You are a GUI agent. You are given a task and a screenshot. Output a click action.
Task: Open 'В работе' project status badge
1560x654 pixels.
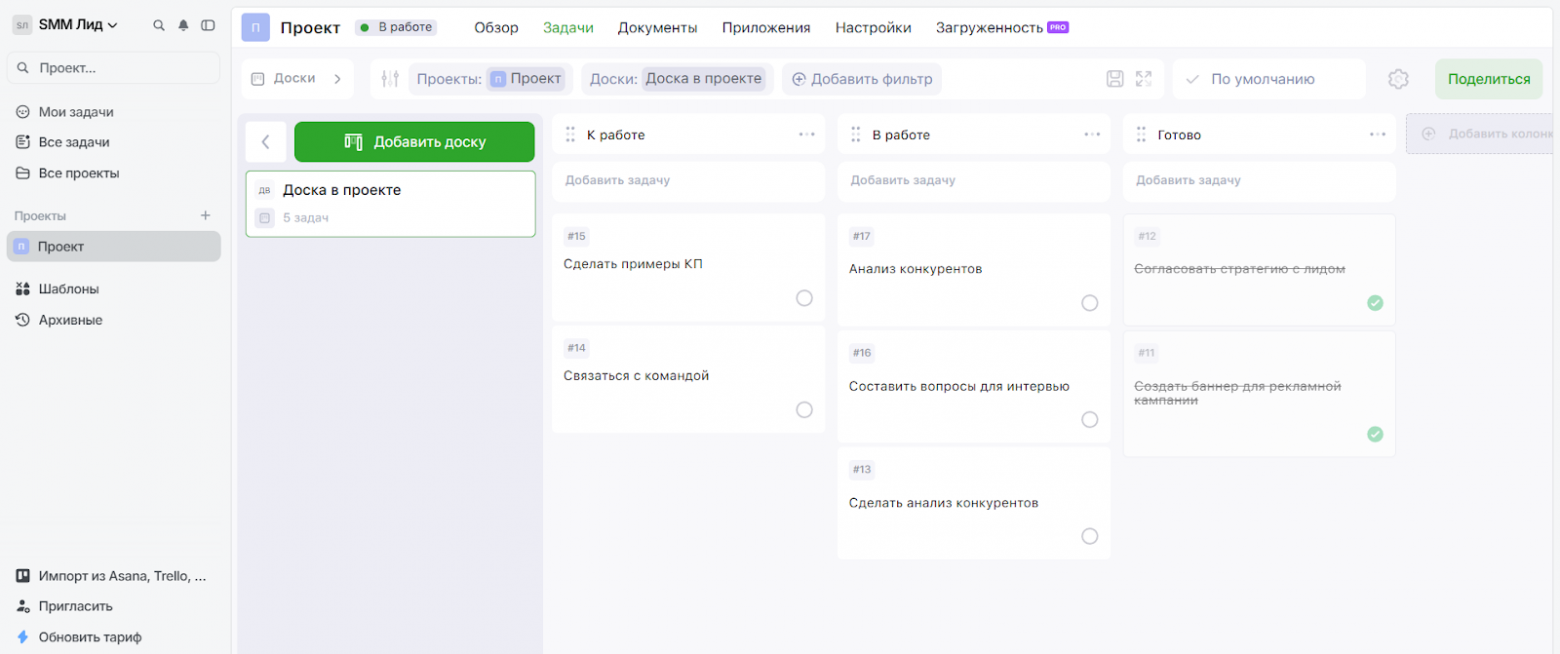396,27
